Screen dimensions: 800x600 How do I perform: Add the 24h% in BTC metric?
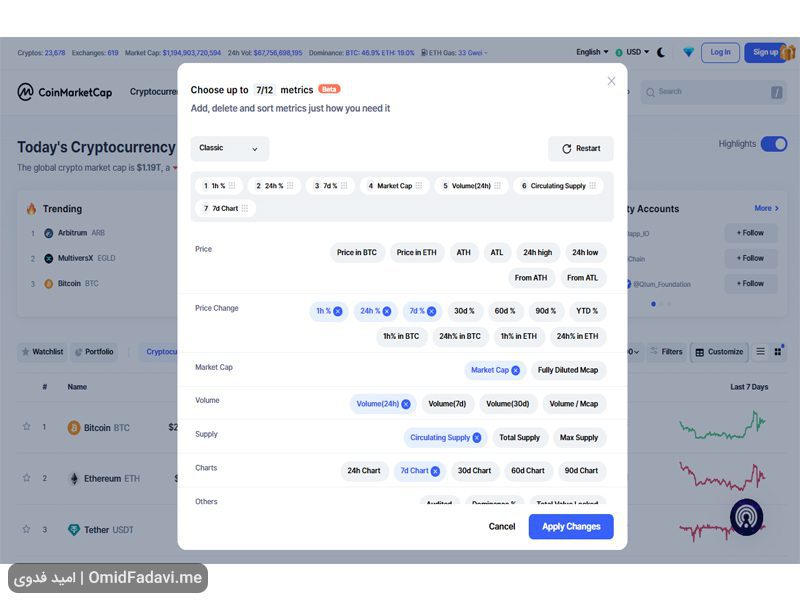pos(460,336)
